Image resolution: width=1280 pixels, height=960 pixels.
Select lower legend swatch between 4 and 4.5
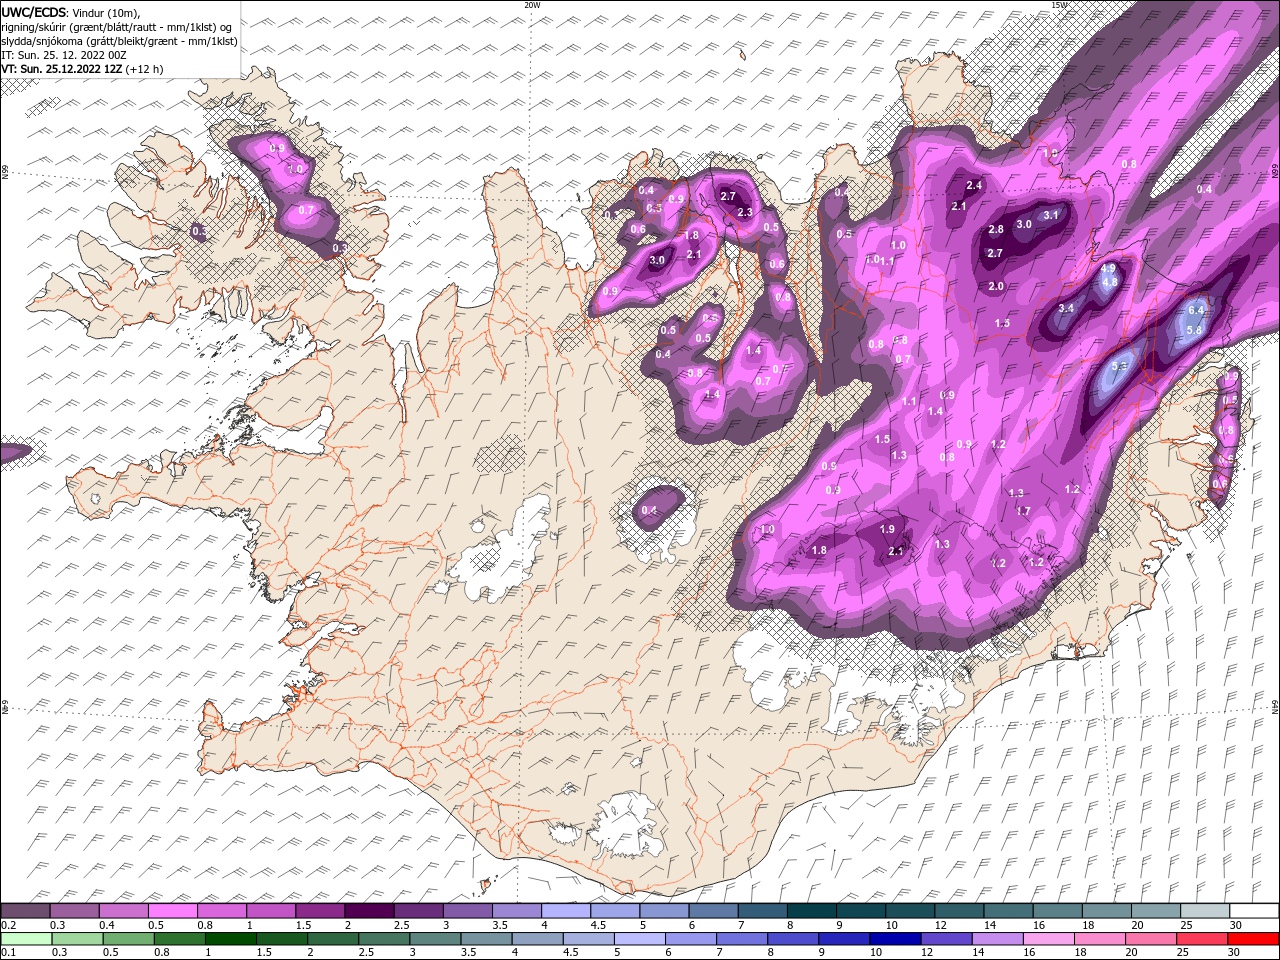point(537,939)
